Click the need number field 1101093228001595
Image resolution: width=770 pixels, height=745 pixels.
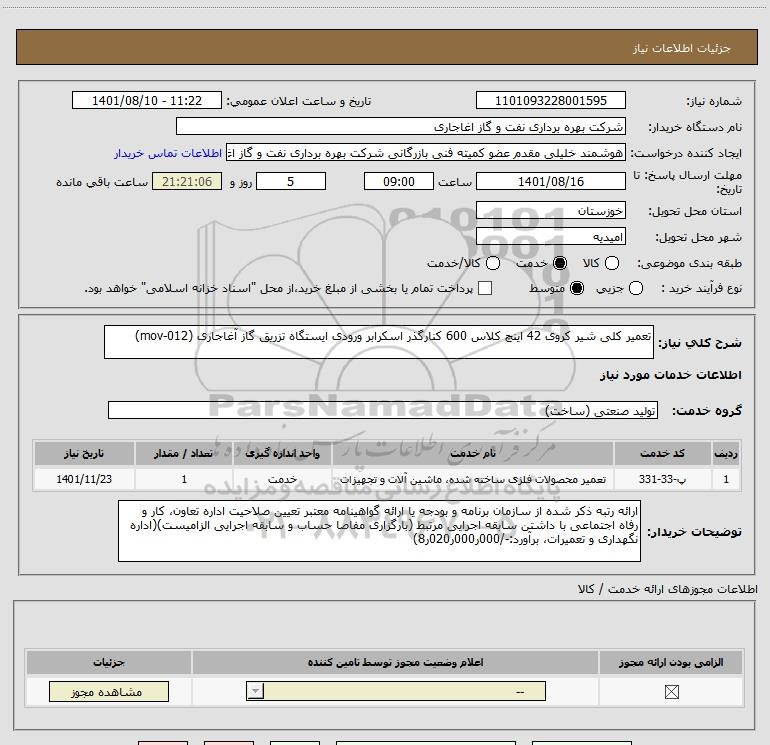550,100
